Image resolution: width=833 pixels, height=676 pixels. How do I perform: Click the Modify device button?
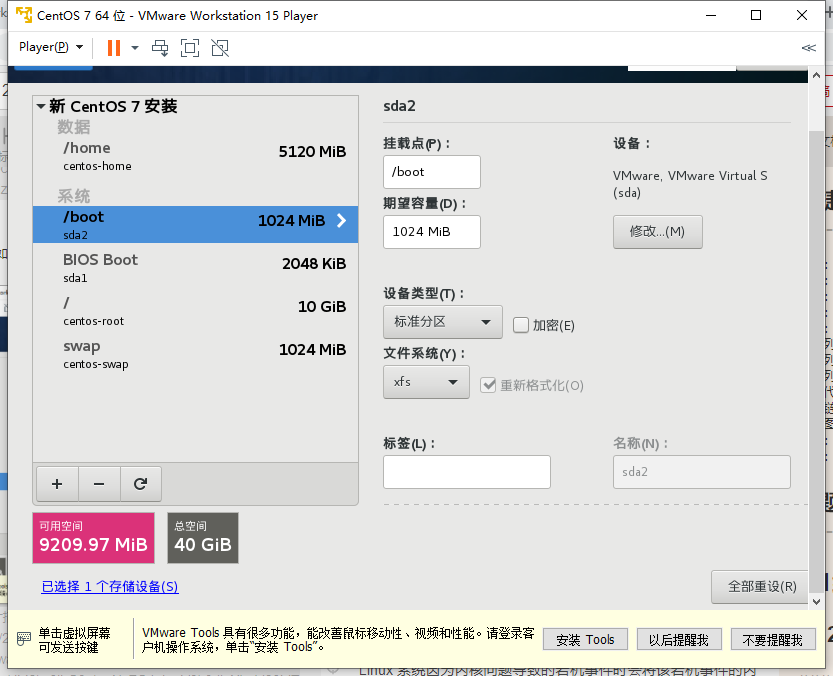(658, 232)
